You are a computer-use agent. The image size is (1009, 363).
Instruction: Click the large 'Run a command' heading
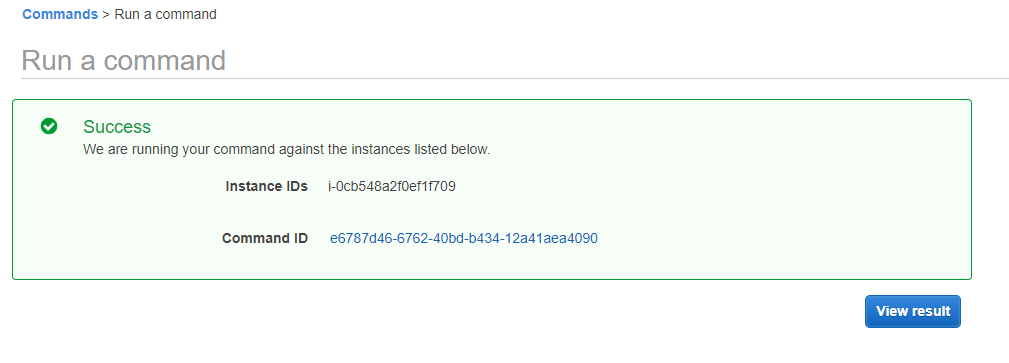click(124, 60)
